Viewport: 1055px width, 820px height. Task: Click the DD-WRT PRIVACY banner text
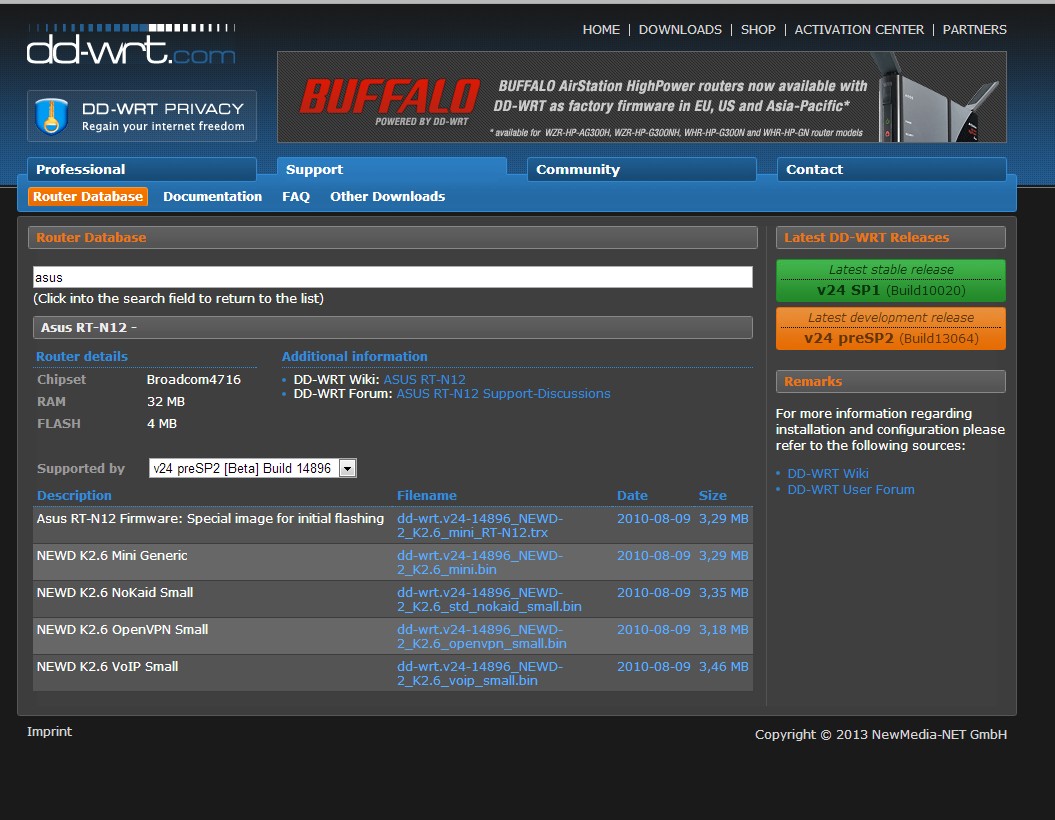(163, 109)
